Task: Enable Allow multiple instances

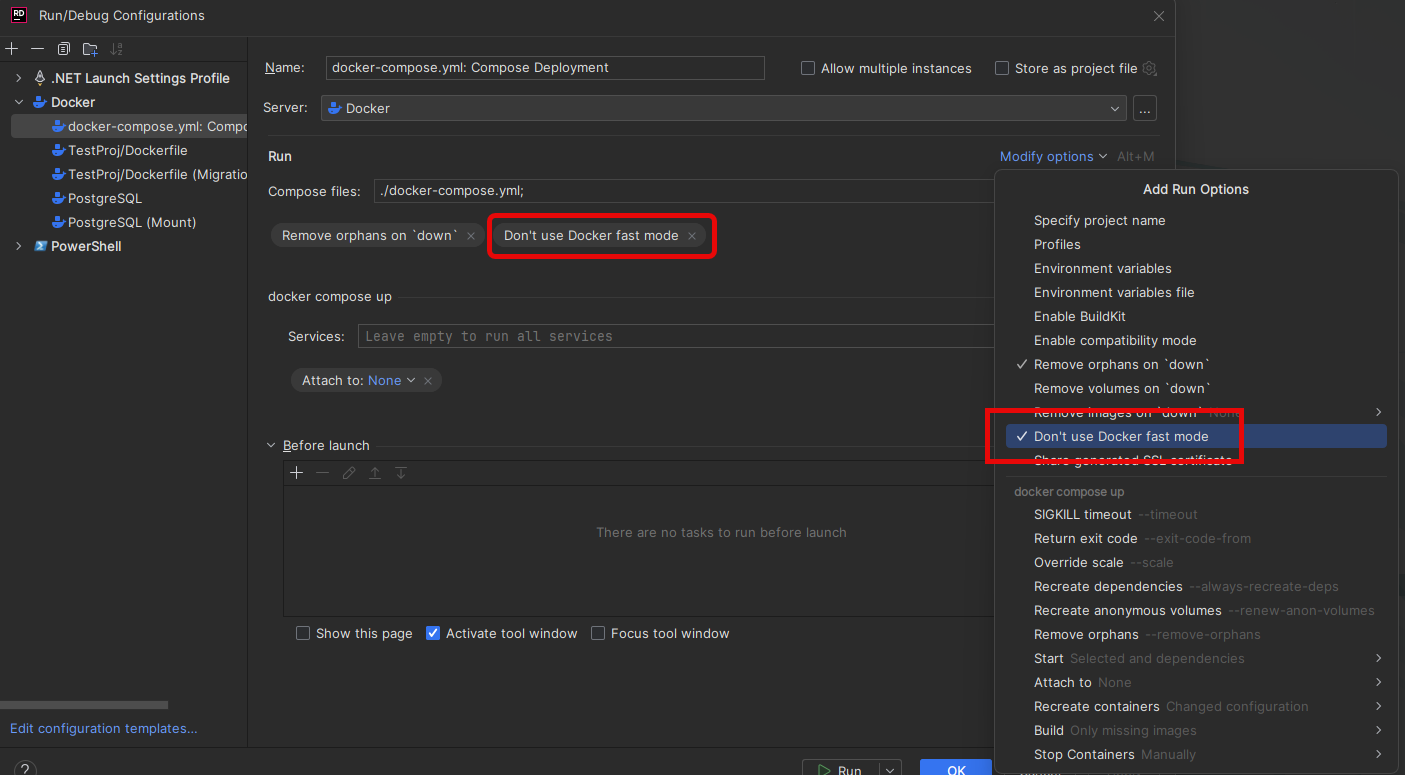Action: (808, 69)
